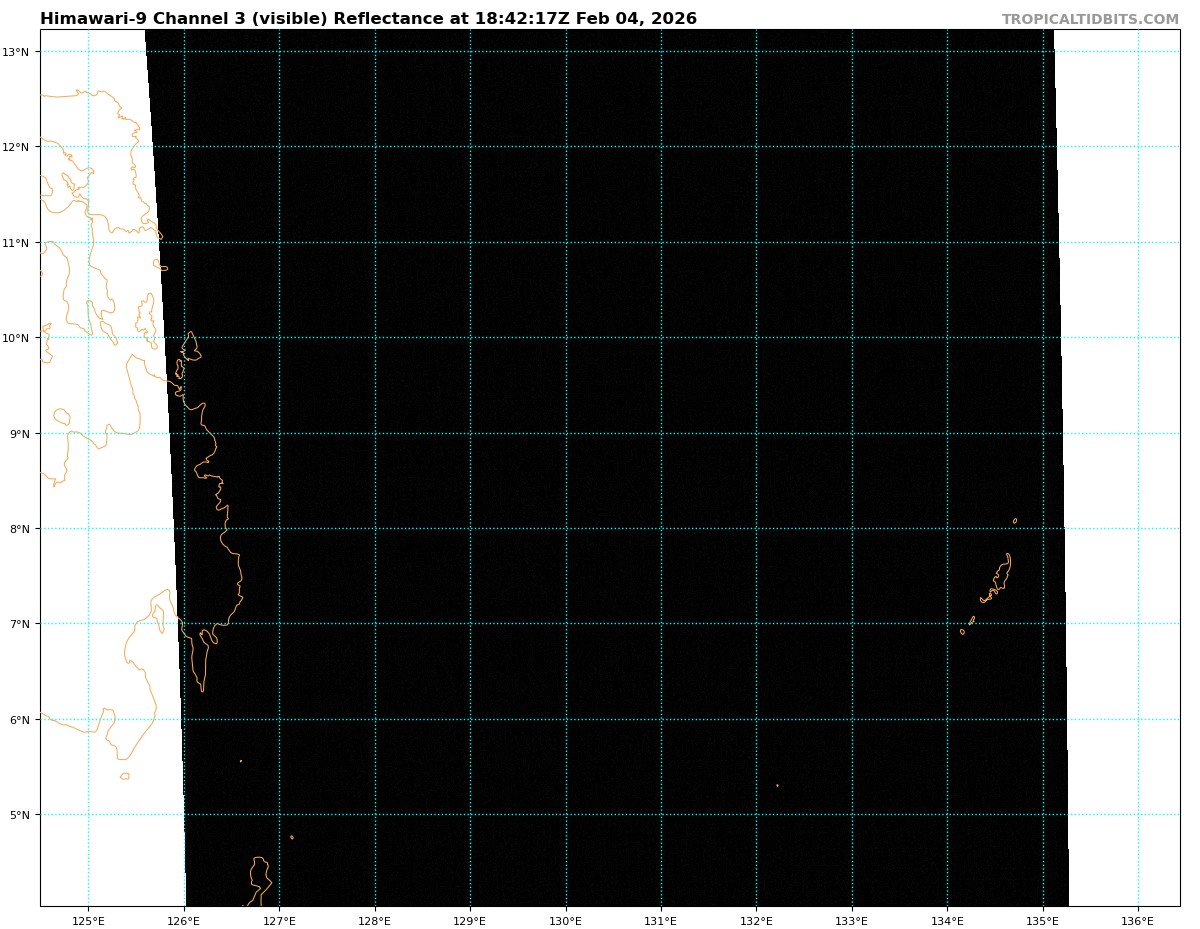
Task: Click the small island dot near 127°E 4.8°N
Action: point(292,837)
